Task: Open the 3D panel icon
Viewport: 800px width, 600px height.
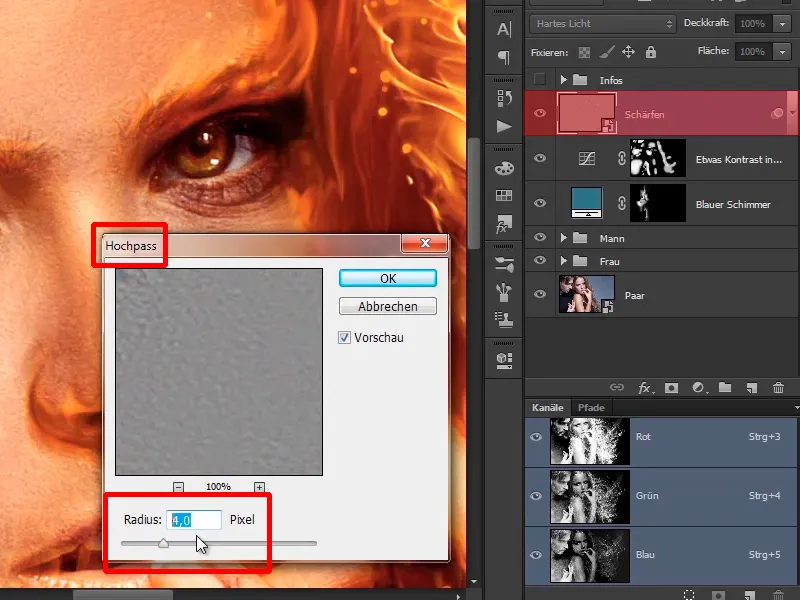Action: click(x=504, y=360)
